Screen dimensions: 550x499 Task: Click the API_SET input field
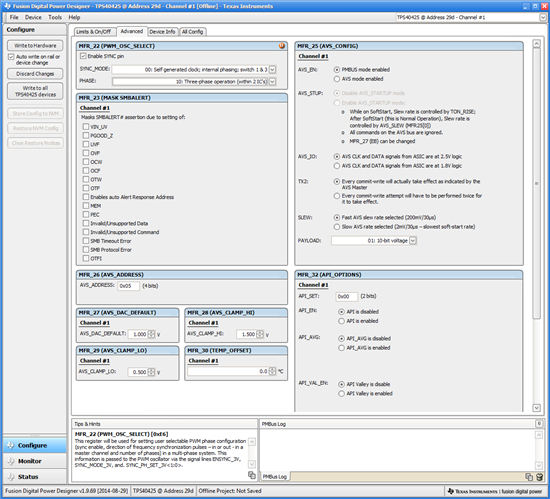[347, 296]
